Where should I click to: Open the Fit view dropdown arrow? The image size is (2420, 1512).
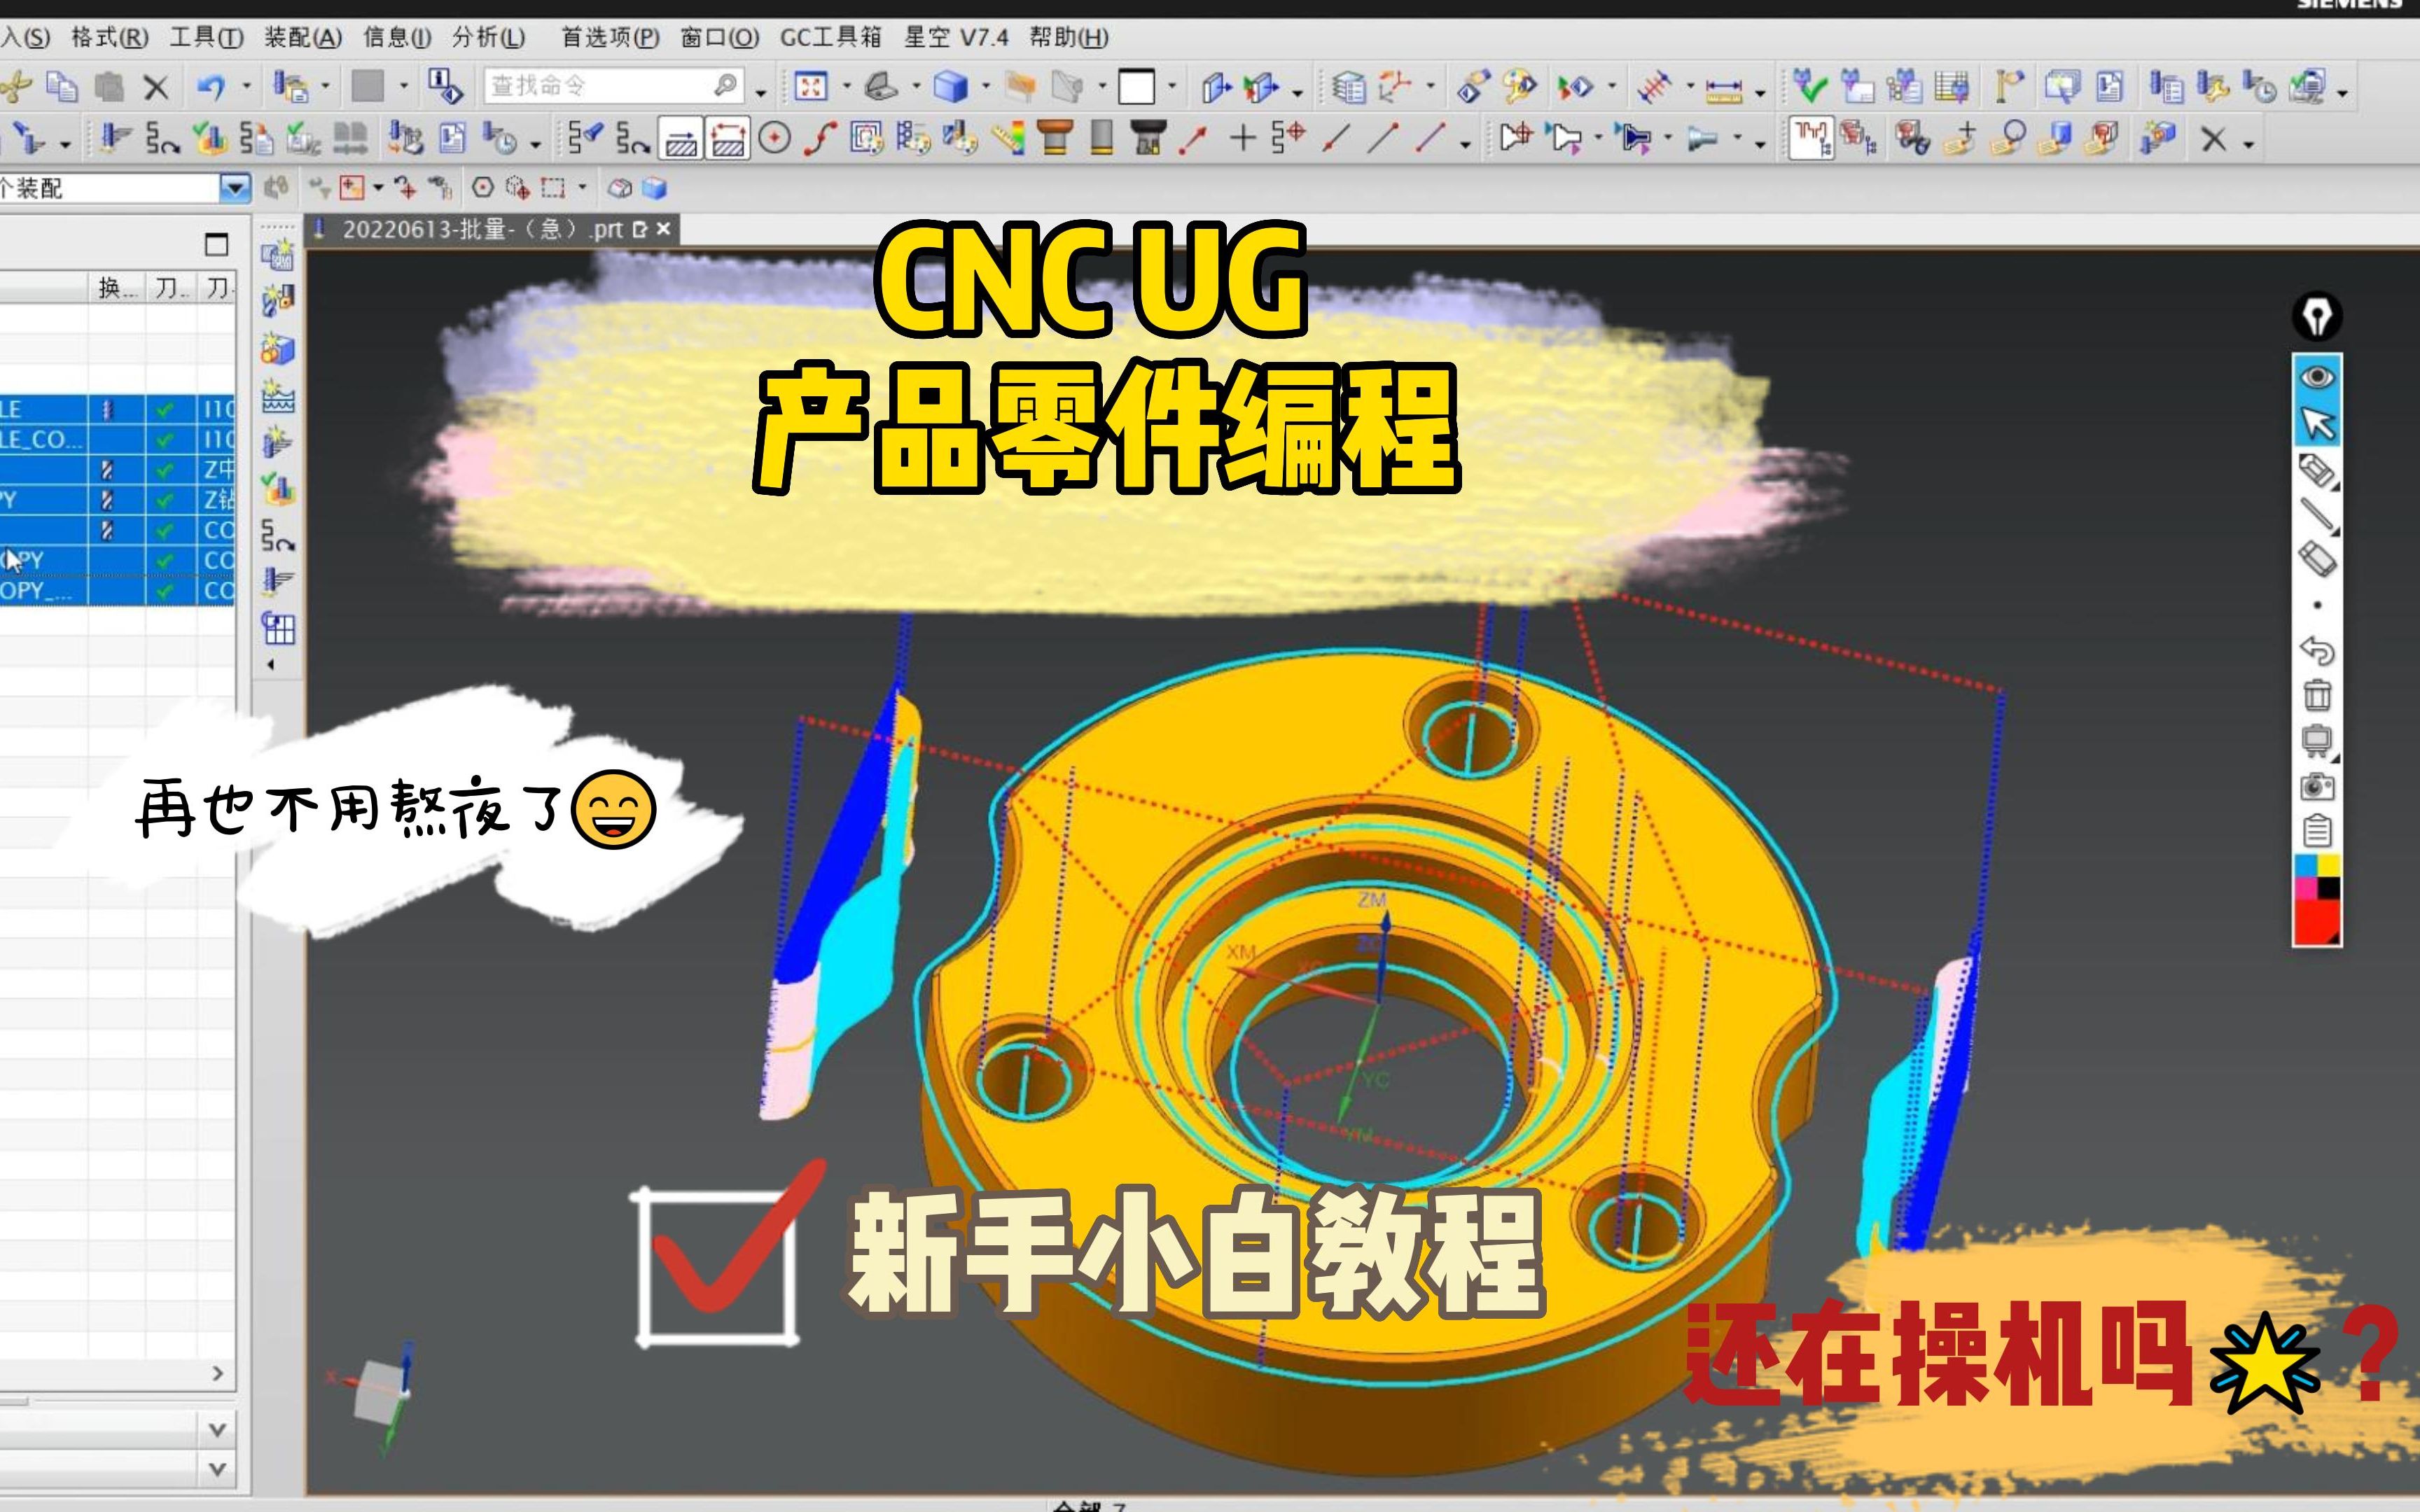(x=847, y=87)
